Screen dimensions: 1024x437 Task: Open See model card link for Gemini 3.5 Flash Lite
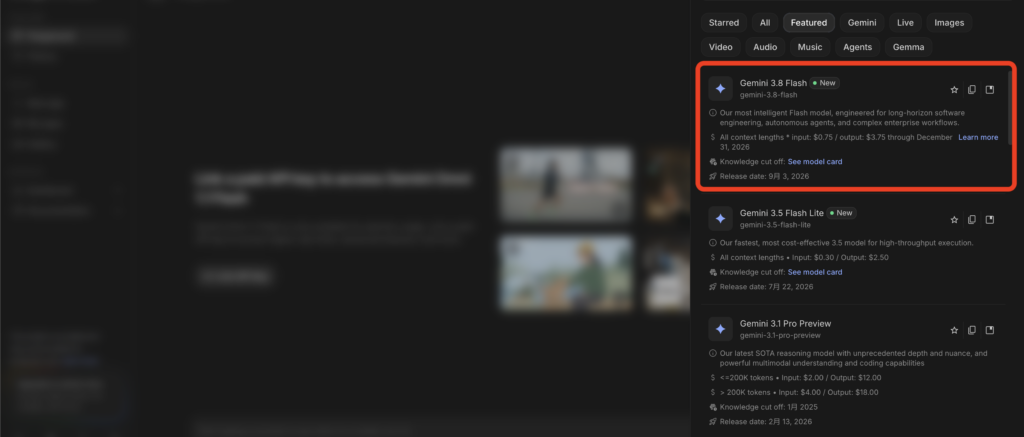pyautogui.click(x=815, y=272)
